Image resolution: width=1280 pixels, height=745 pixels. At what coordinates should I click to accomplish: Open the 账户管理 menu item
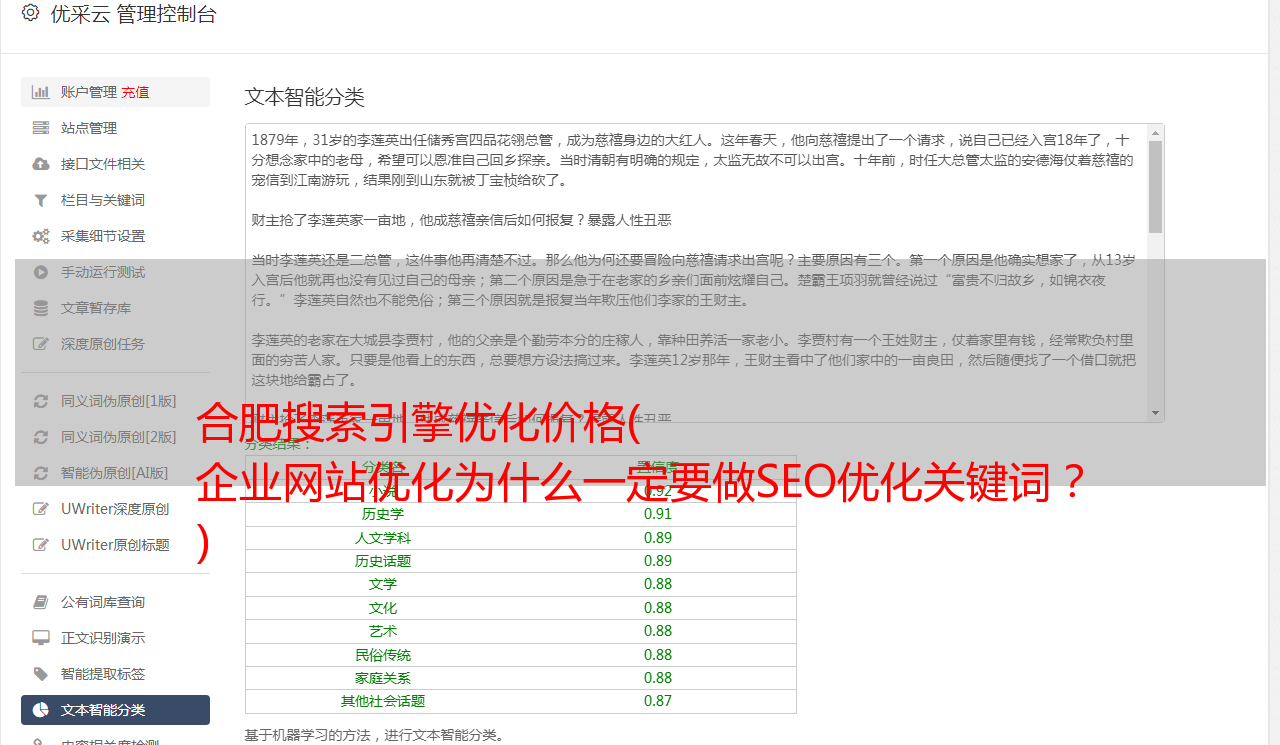coord(115,92)
